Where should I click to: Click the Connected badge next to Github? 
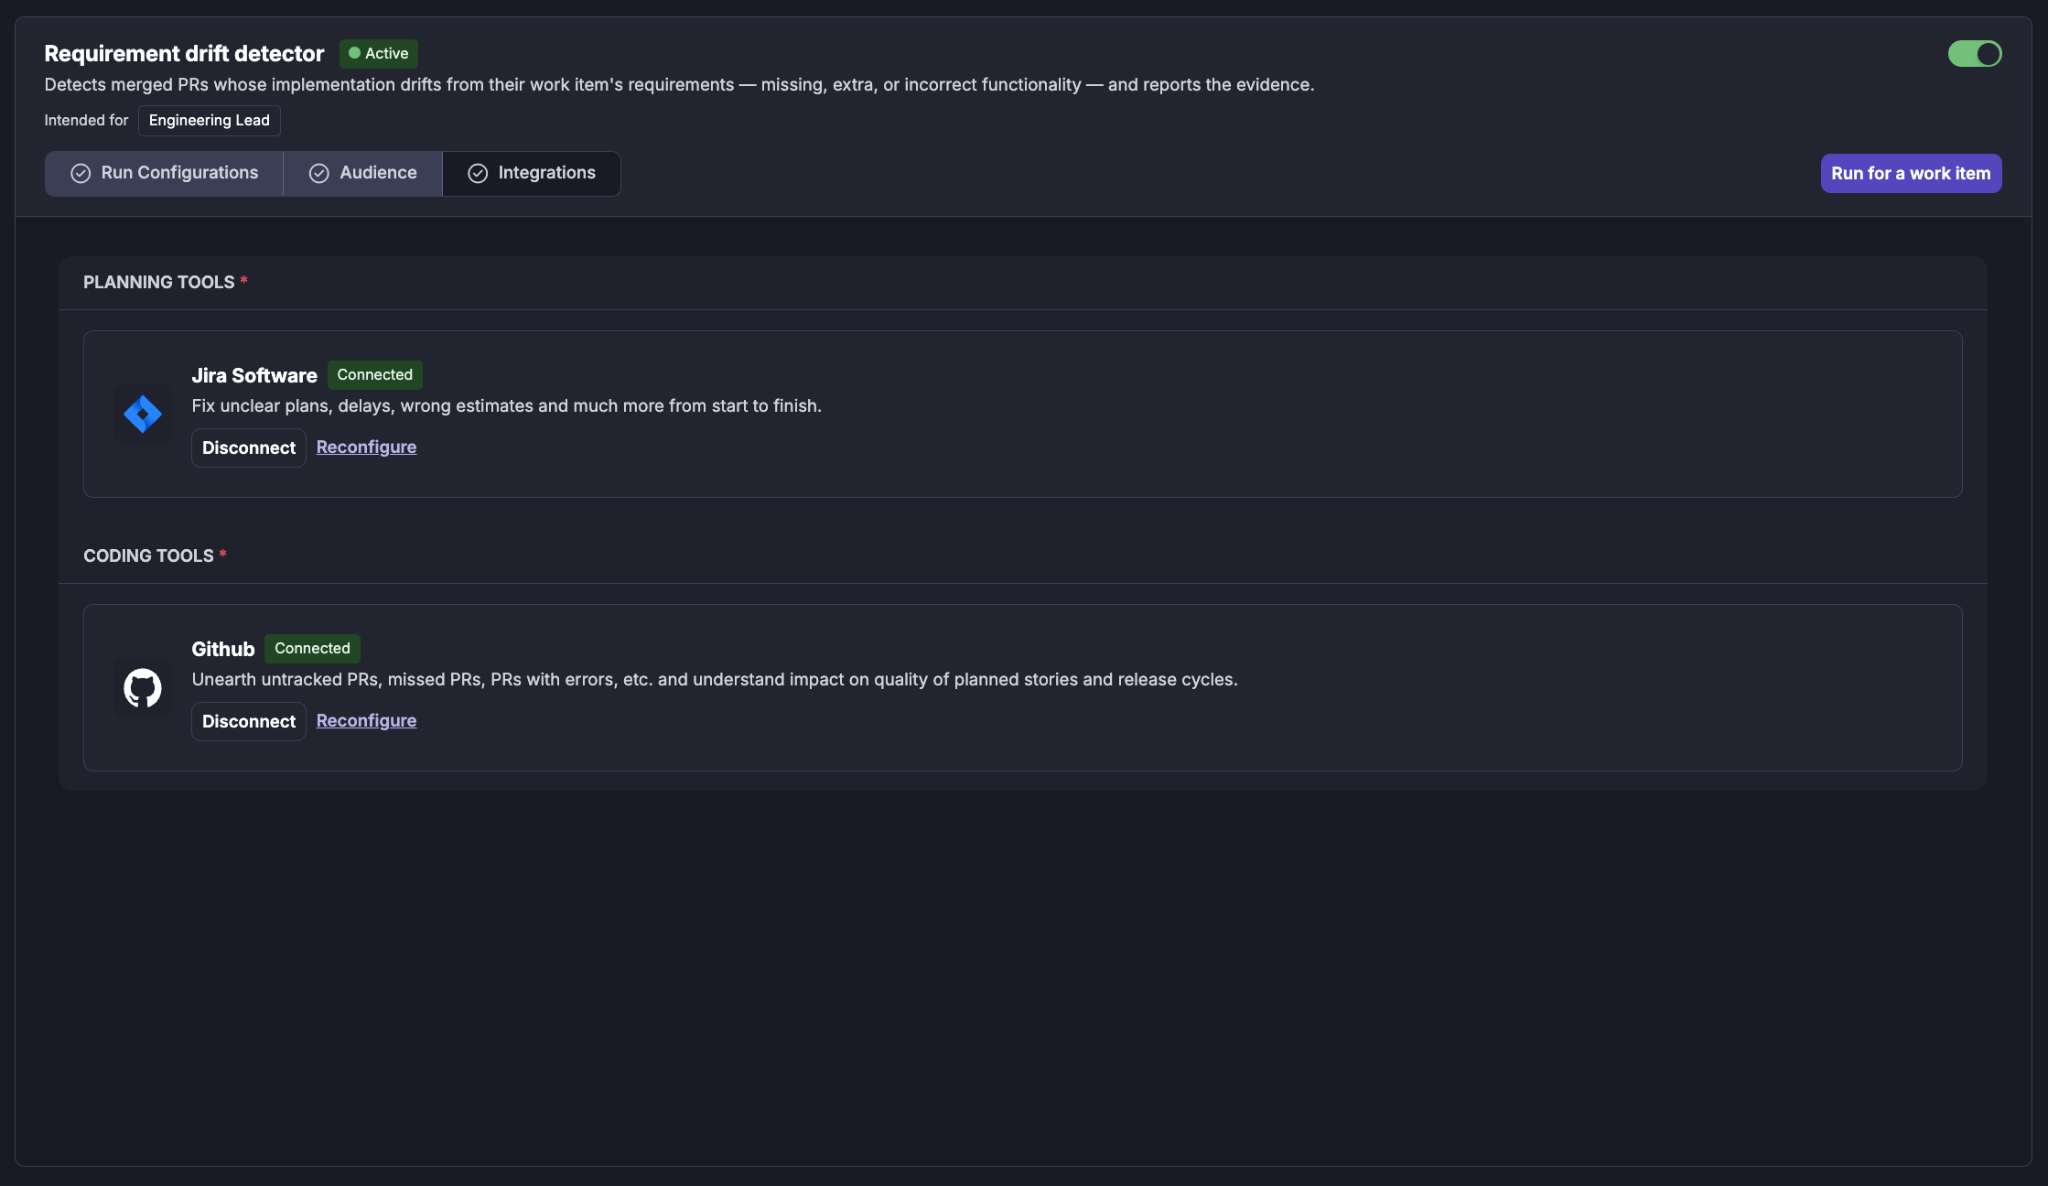pos(312,648)
